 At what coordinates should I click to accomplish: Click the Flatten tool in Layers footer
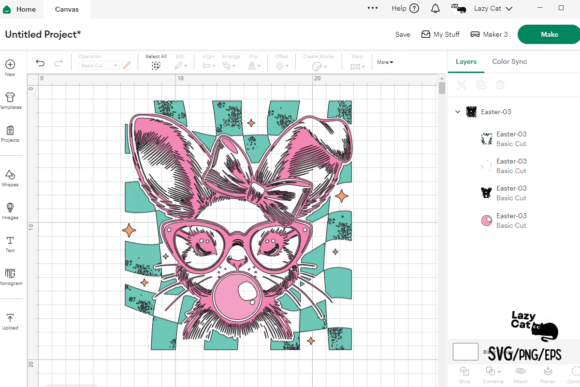548,375
